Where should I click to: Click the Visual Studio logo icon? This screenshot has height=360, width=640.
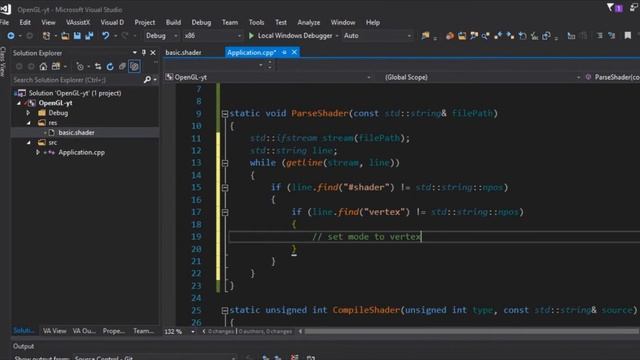coord(5,9)
